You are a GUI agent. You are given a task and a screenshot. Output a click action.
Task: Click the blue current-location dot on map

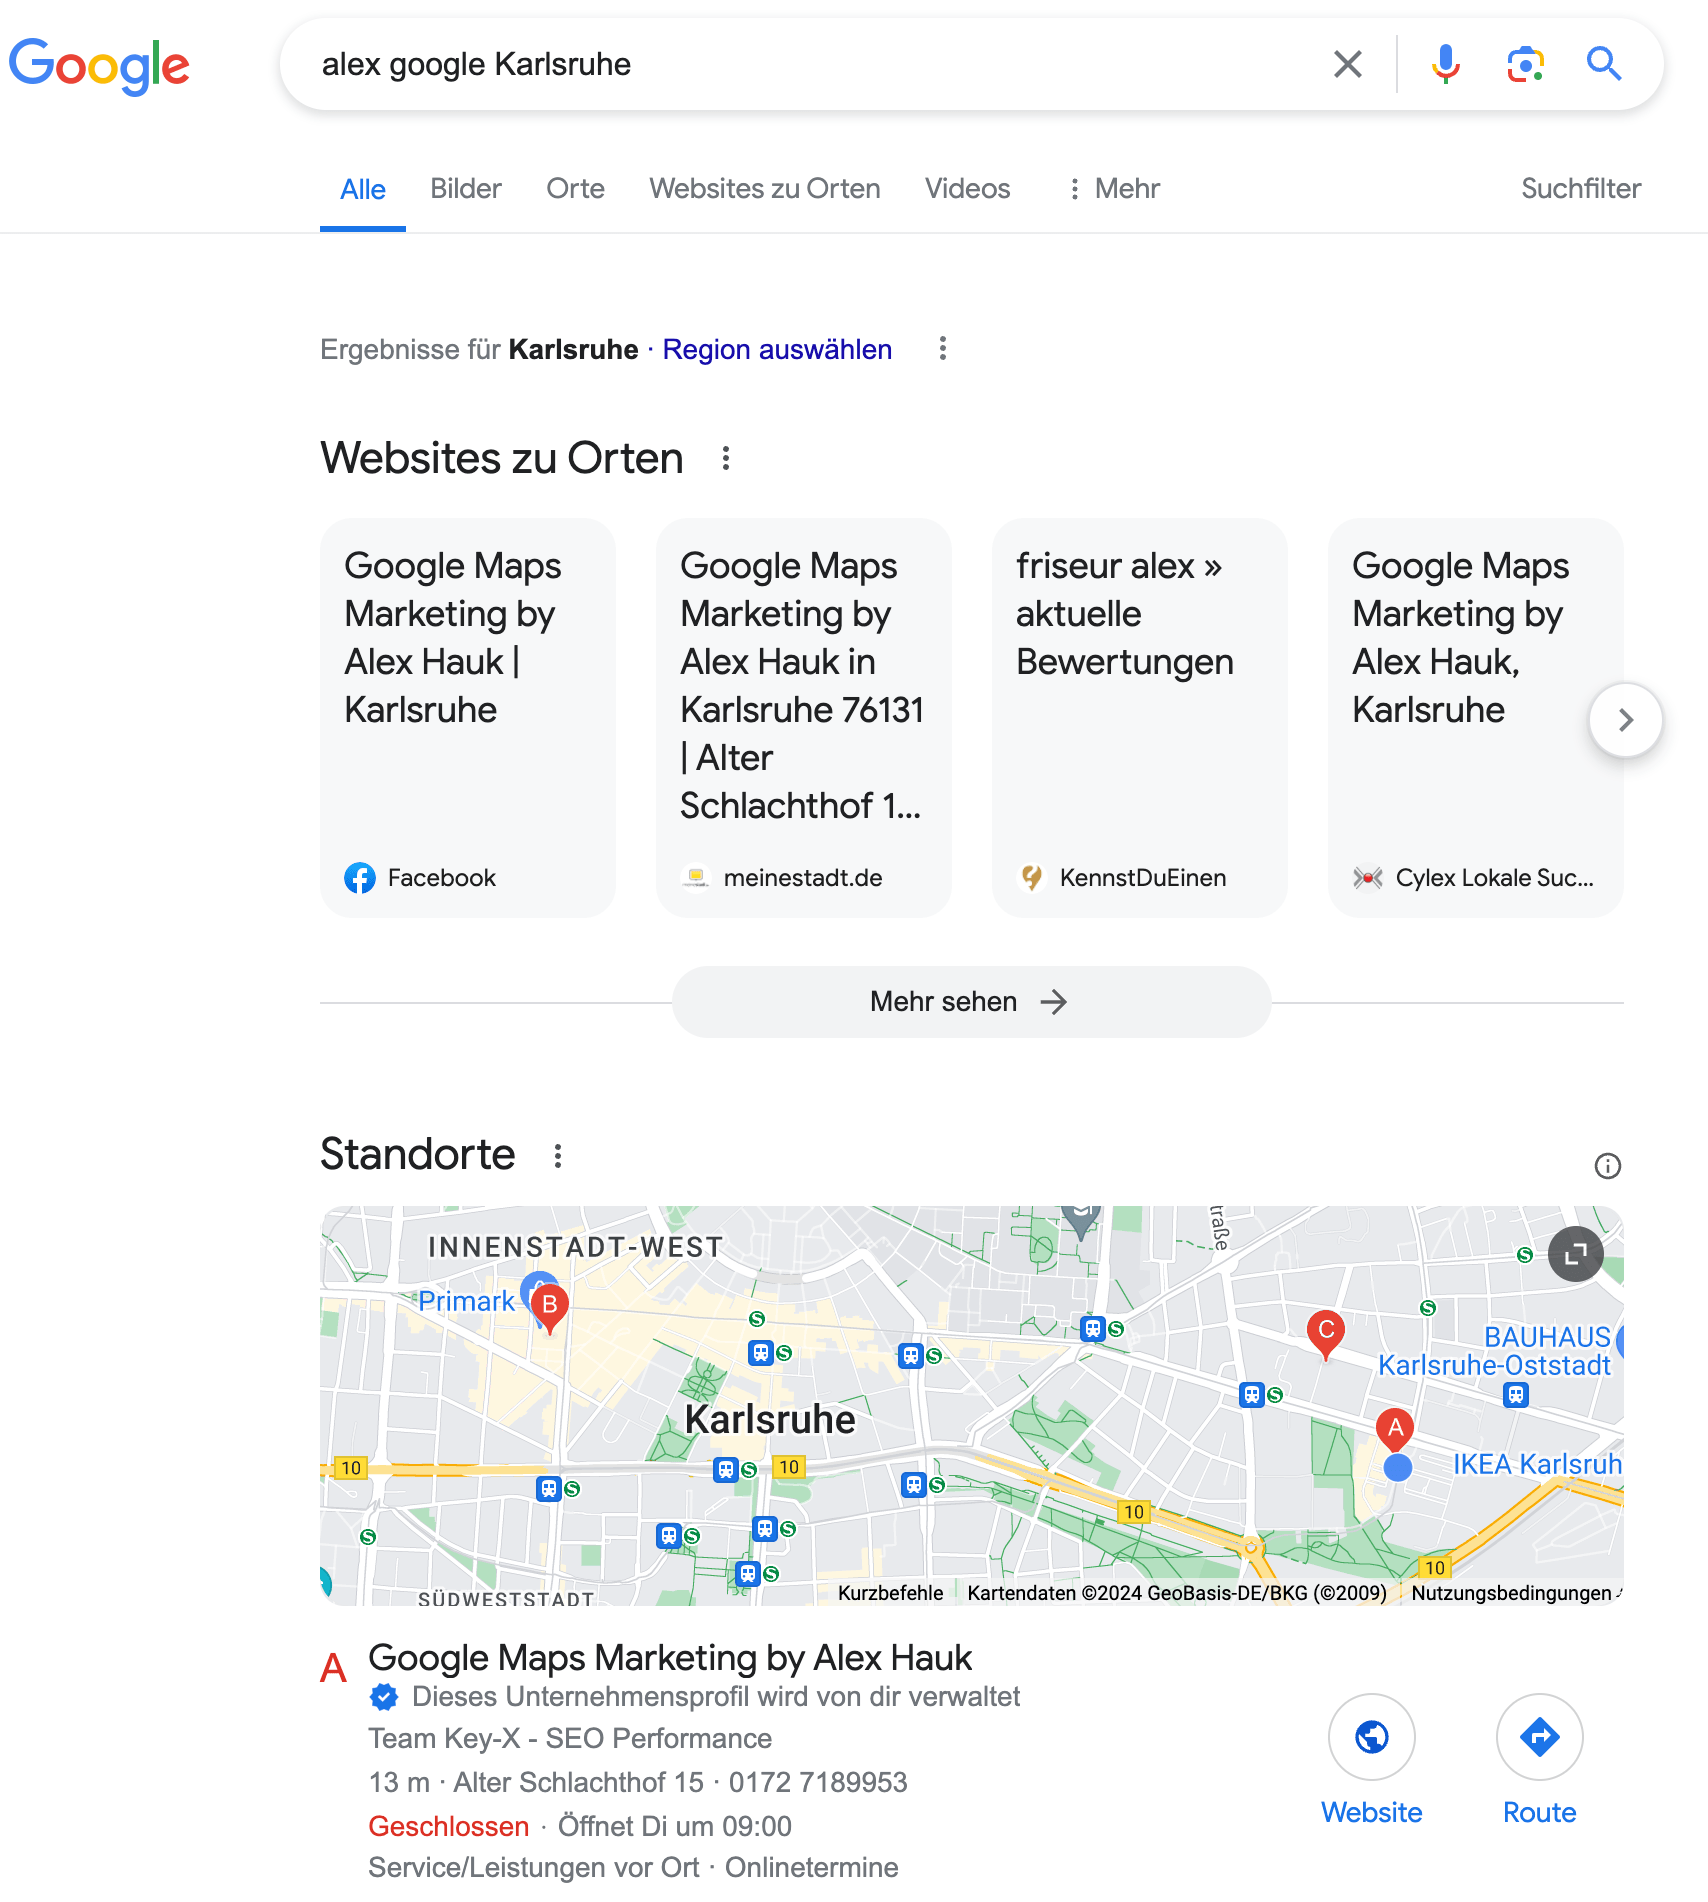[1398, 1468]
